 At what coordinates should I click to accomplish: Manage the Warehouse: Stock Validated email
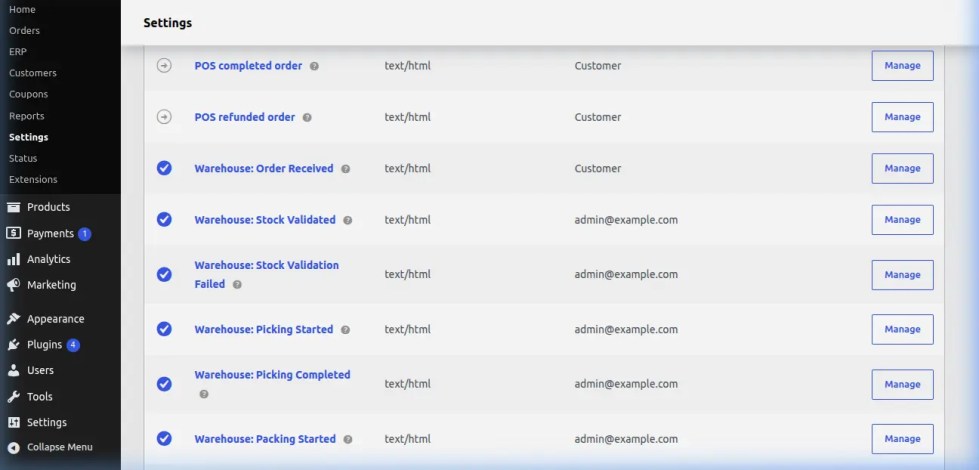902,220
